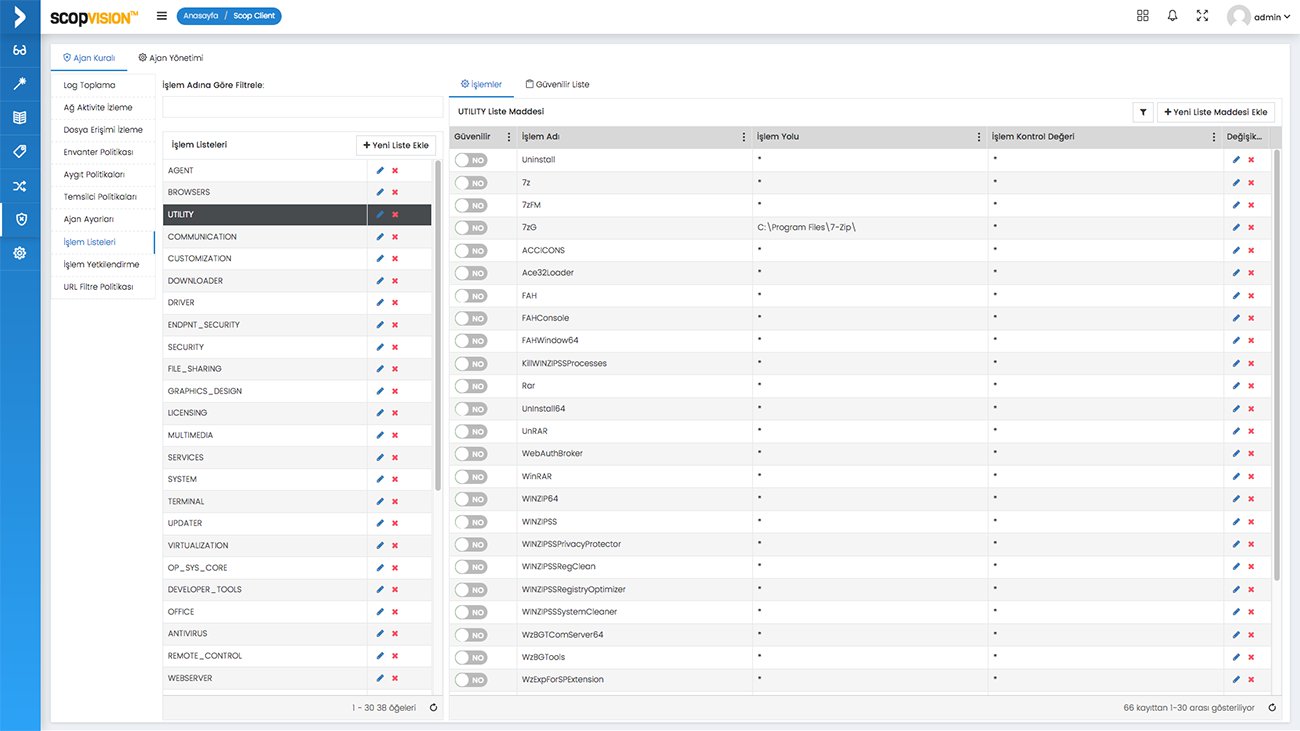Edit the WinRAR process entry
1300x731 pixels.
coord(1236,477)
